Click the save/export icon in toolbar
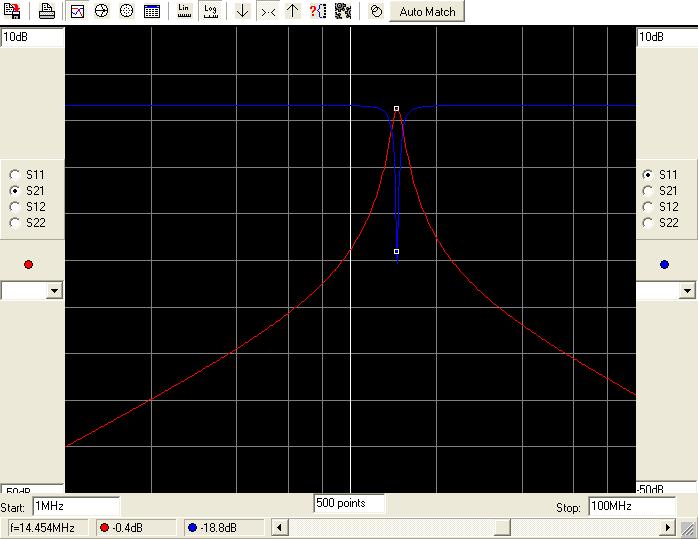 pos(13,12)
